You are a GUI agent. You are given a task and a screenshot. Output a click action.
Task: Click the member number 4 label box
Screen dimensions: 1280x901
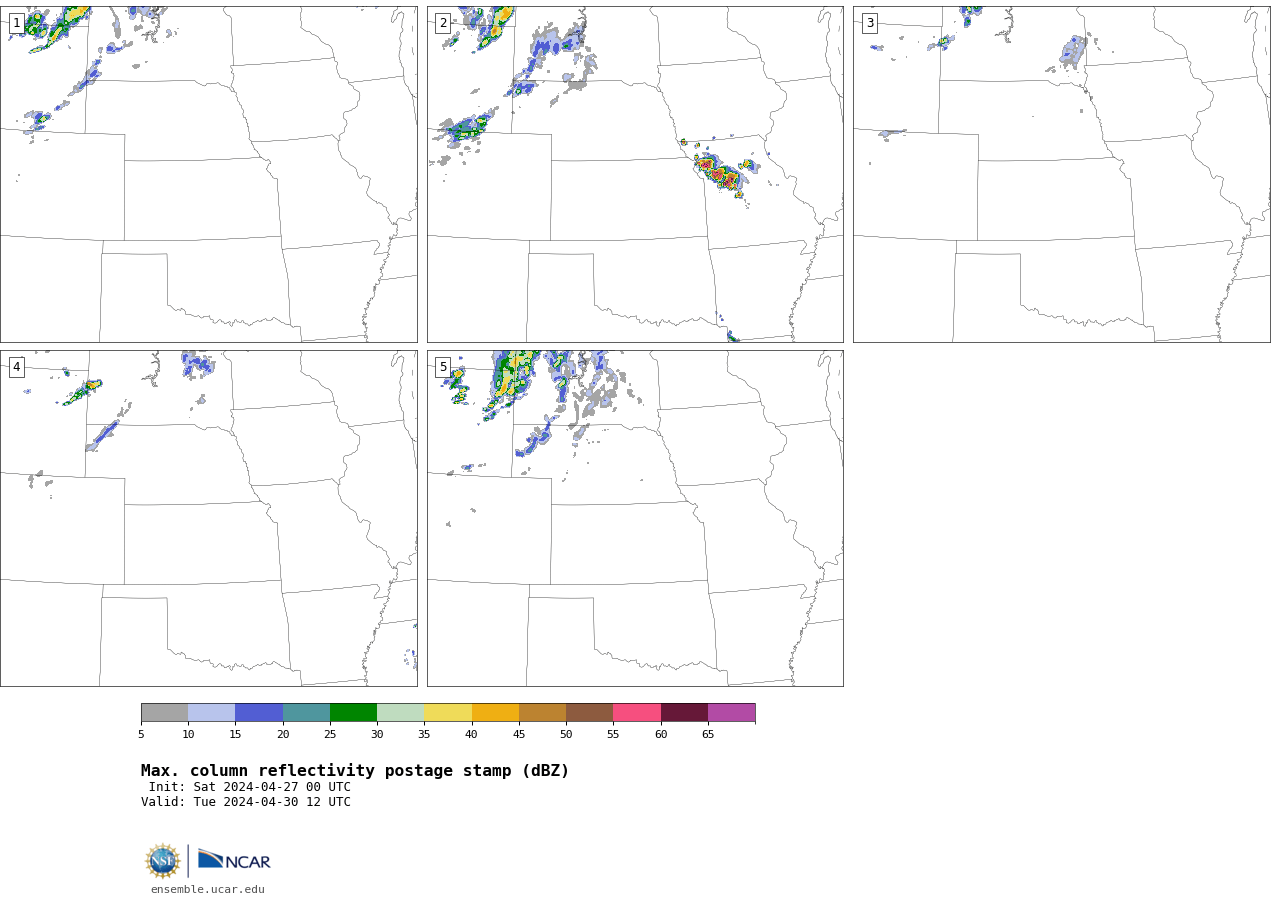coord(16,367)
